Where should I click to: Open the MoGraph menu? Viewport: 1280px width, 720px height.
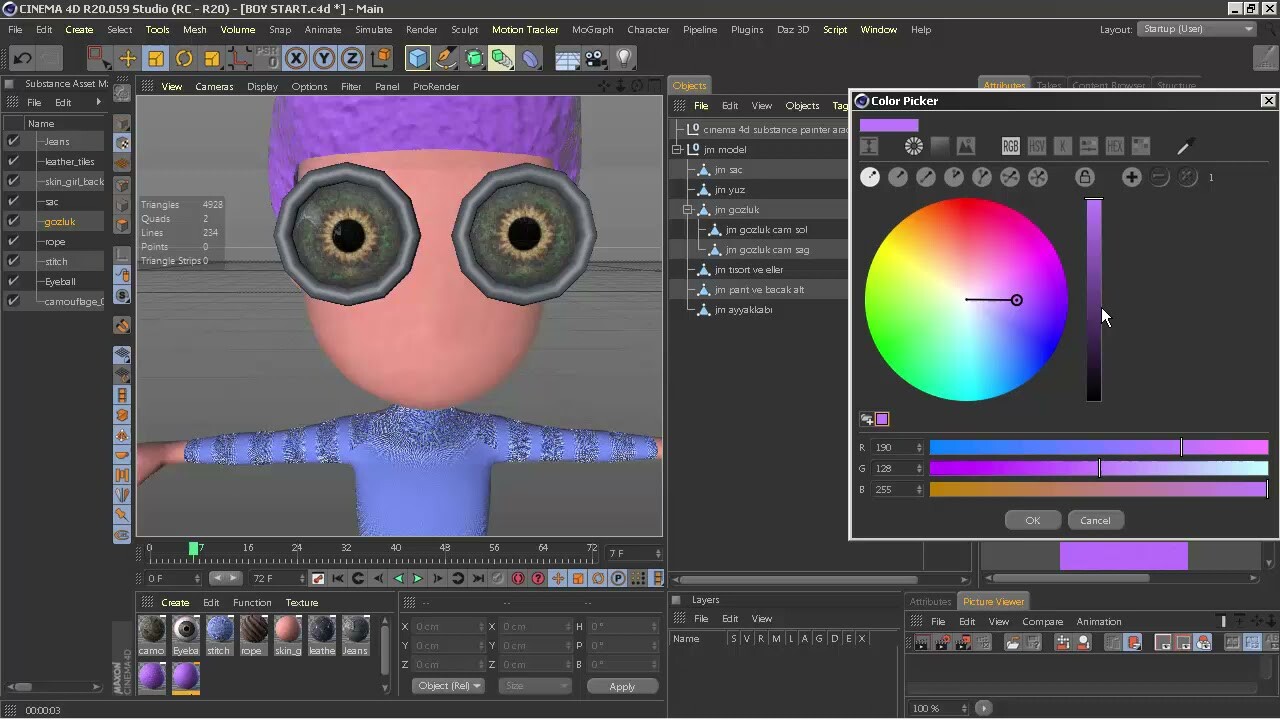tap(592, 29)
